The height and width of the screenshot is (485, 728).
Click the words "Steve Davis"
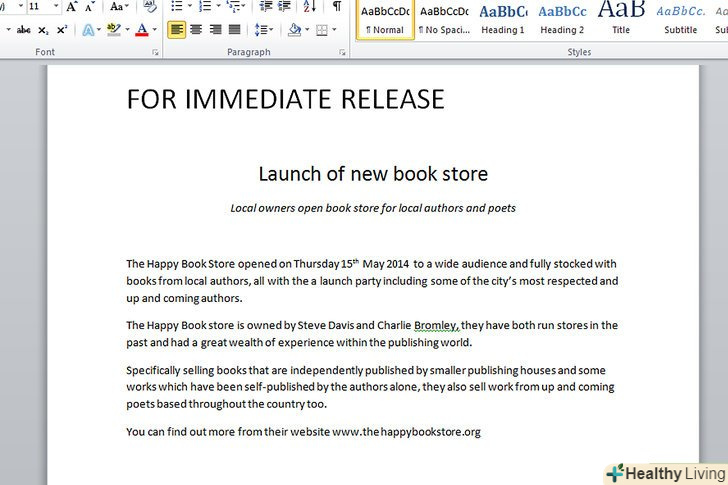[326, 325]
